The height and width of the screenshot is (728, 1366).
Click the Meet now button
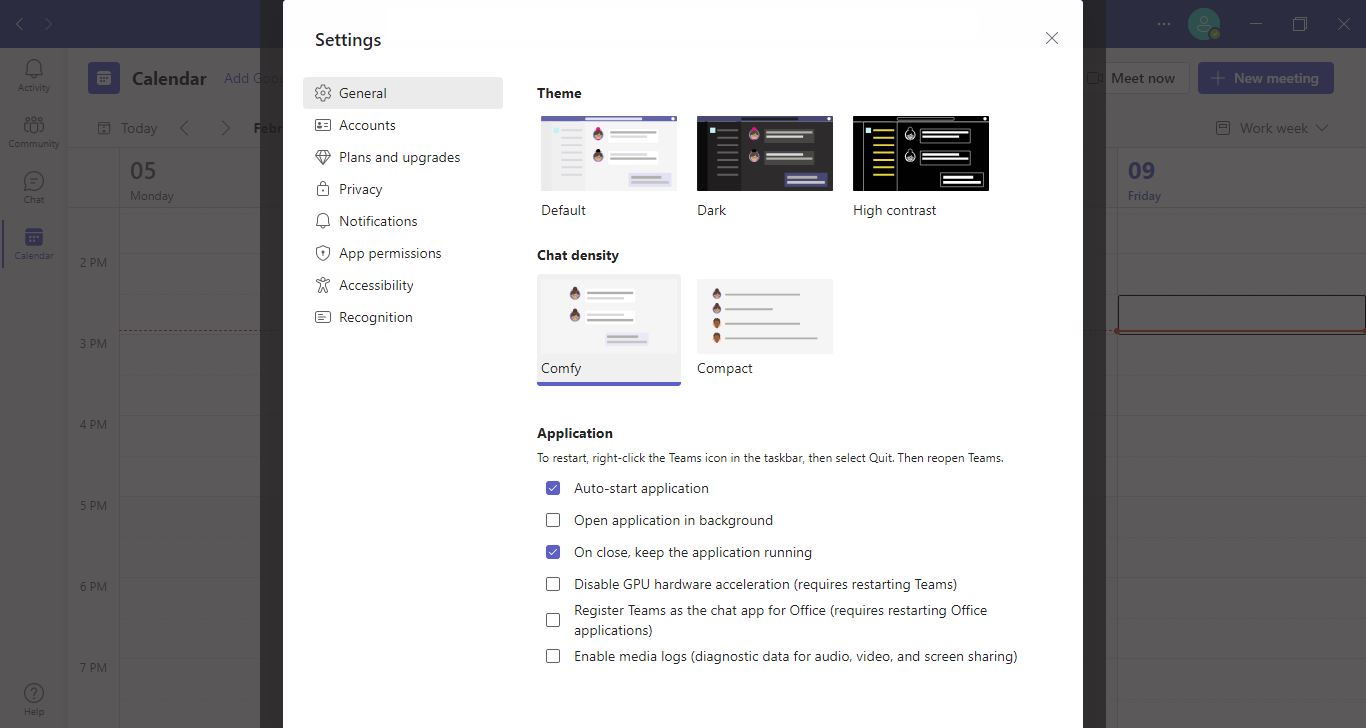point(1136,78)
